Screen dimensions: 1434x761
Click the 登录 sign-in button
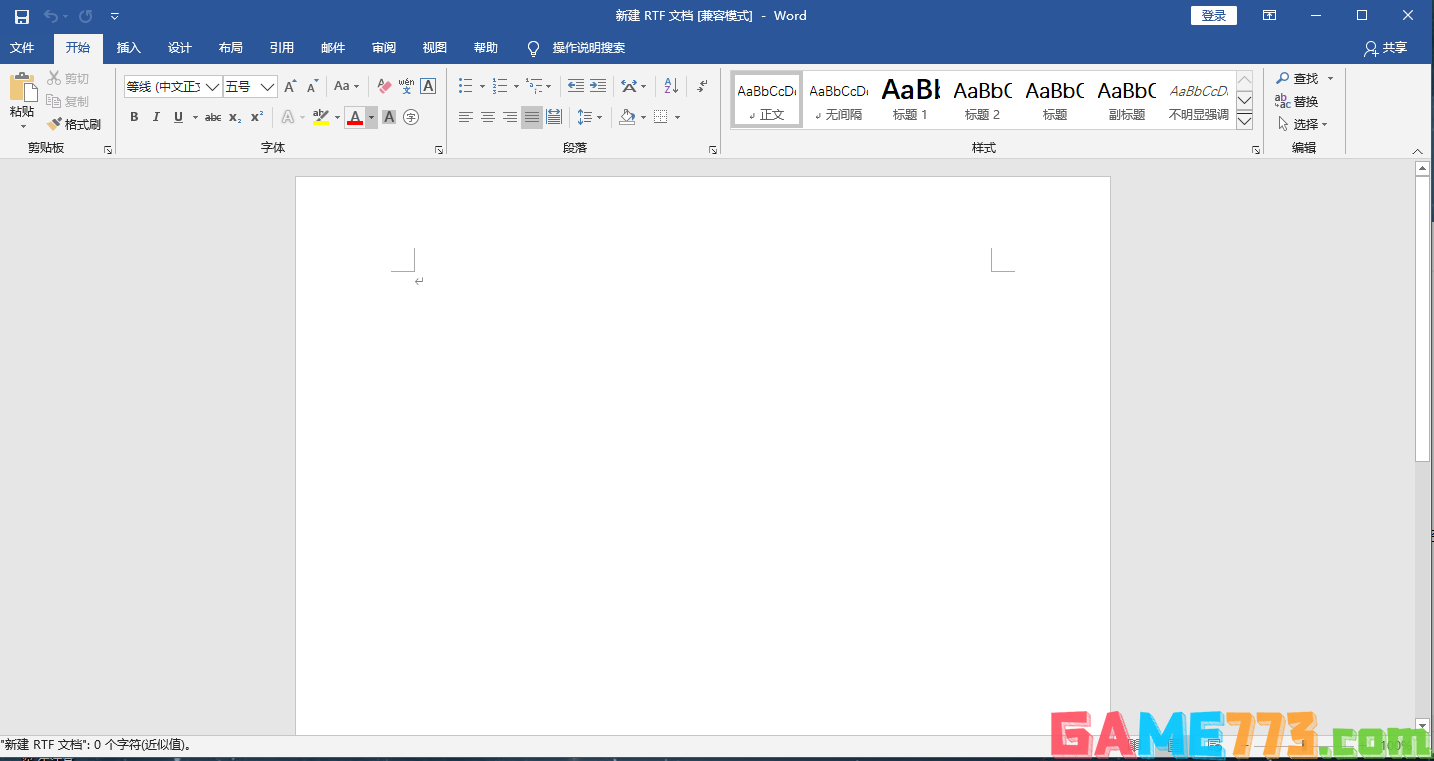(1214, 16)
